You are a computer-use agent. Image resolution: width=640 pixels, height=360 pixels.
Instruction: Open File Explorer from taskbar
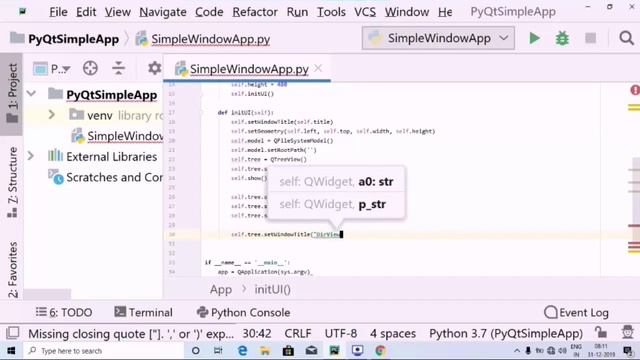pyautogui.click(x=265, y=351)
